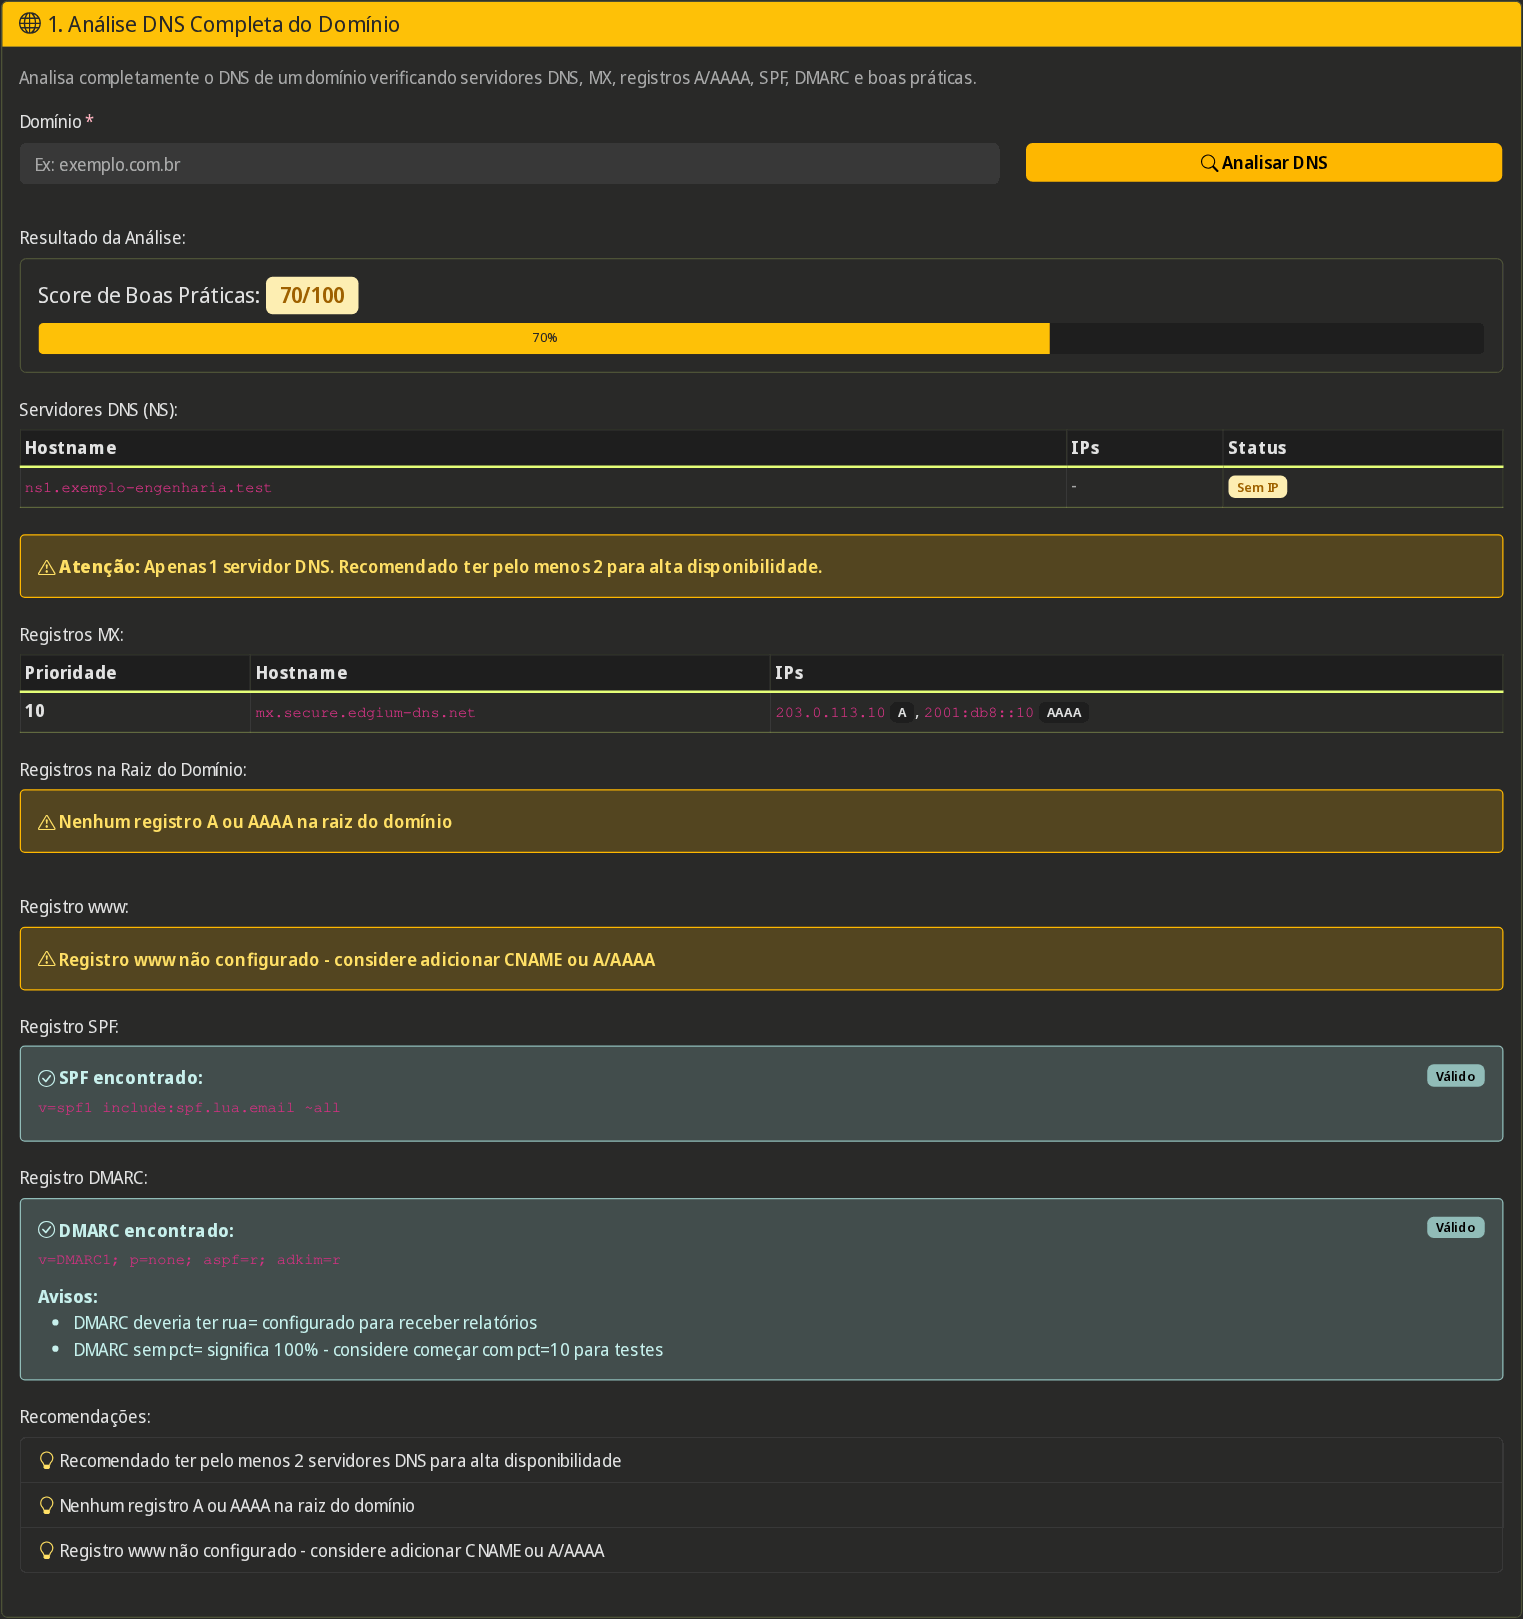Select mx.secure.edgium-dns.net hostname

pos(365,713)
